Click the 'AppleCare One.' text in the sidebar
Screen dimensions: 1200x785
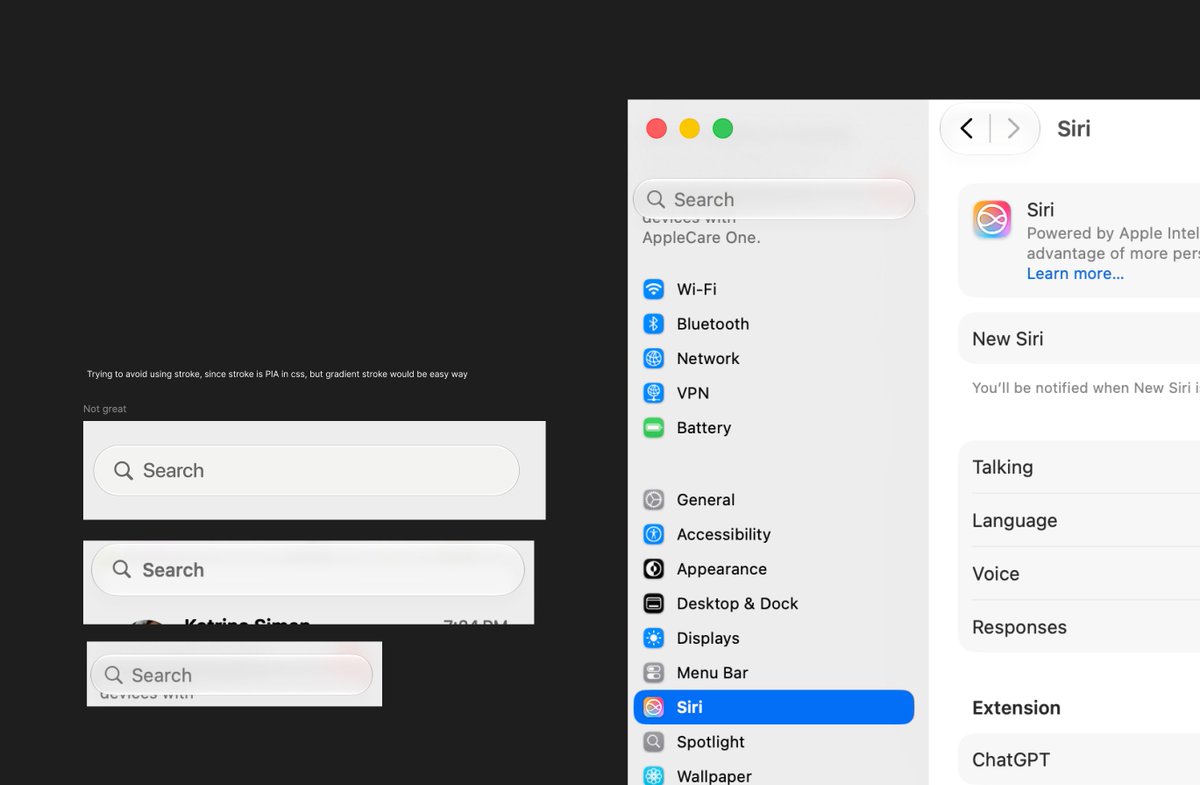click(x=701, y=238)
